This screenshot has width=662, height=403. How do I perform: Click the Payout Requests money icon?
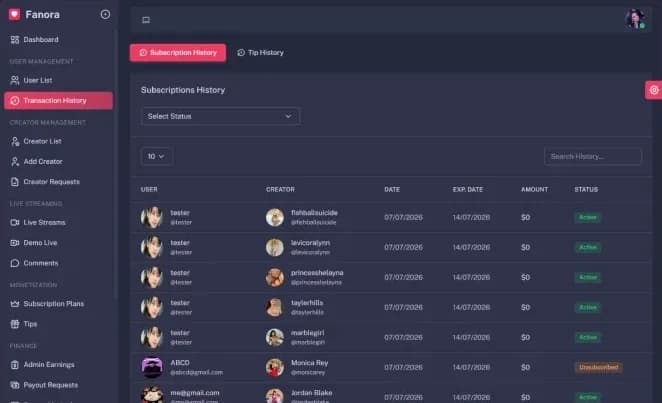point(15,385)
